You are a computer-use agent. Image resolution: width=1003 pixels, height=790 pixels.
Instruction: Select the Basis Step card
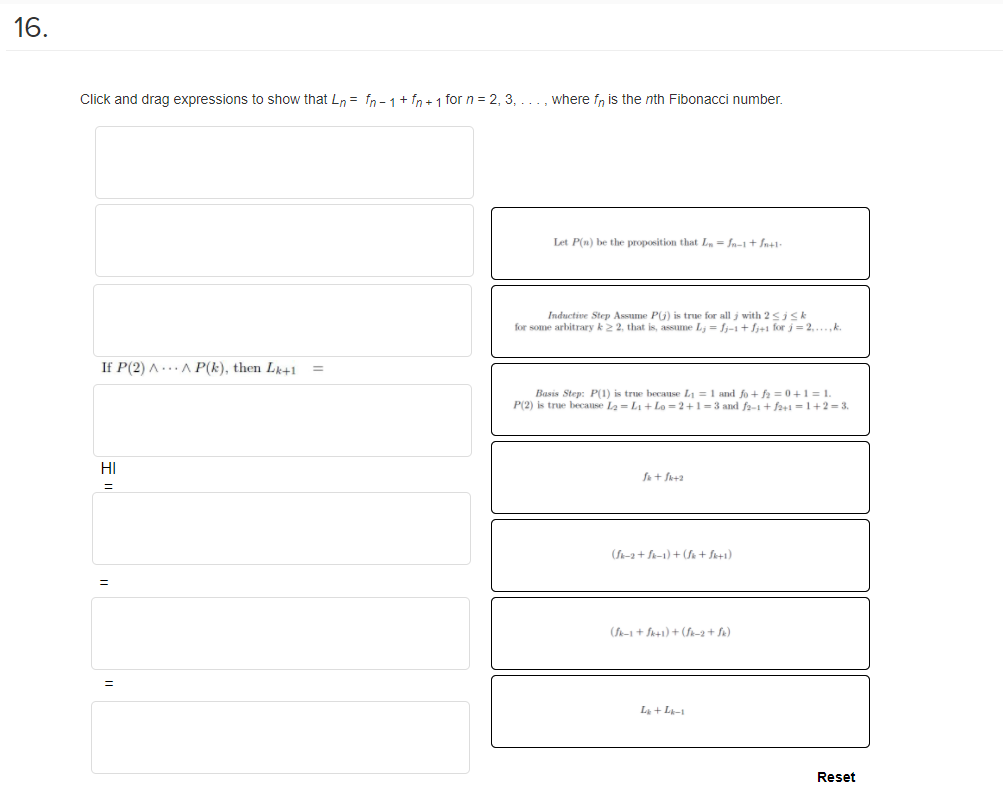point(680,399)
